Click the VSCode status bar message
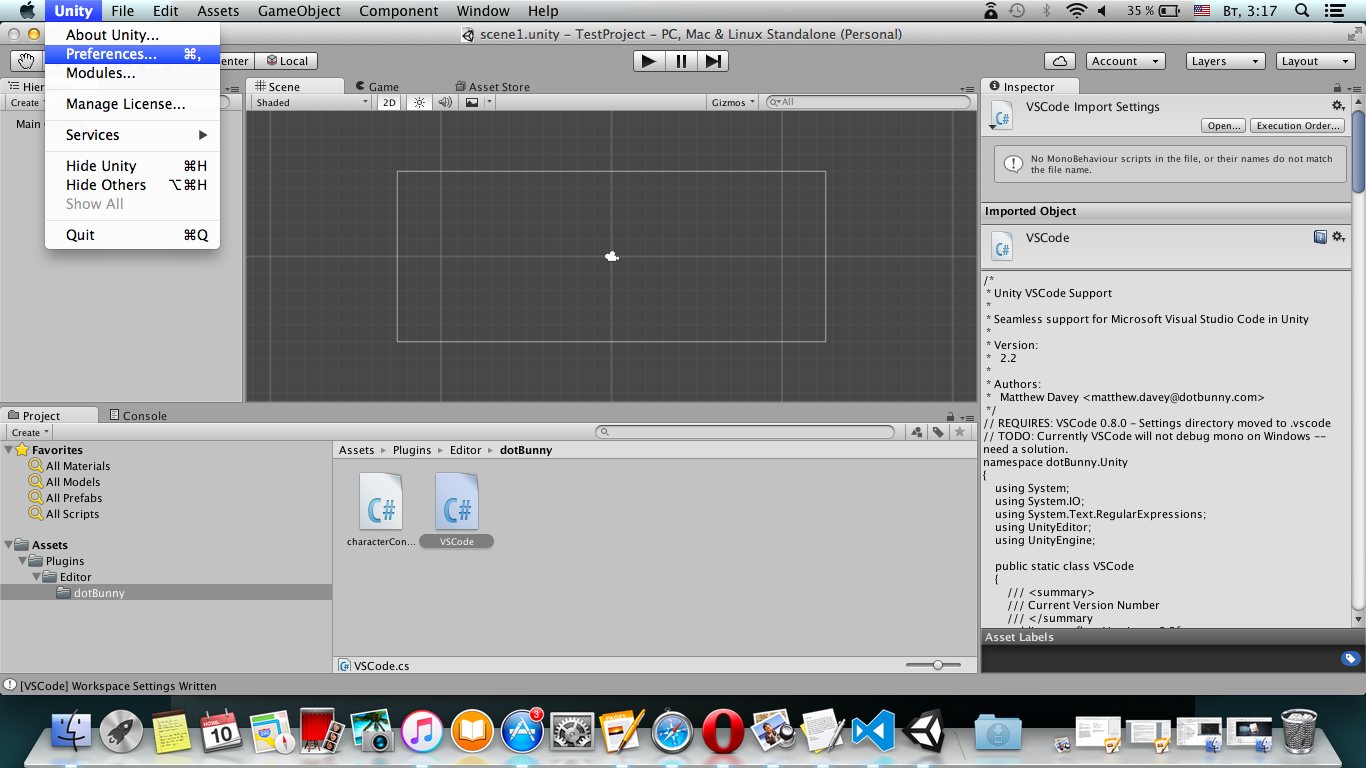The image size is (1366, 768). [118, 686]
